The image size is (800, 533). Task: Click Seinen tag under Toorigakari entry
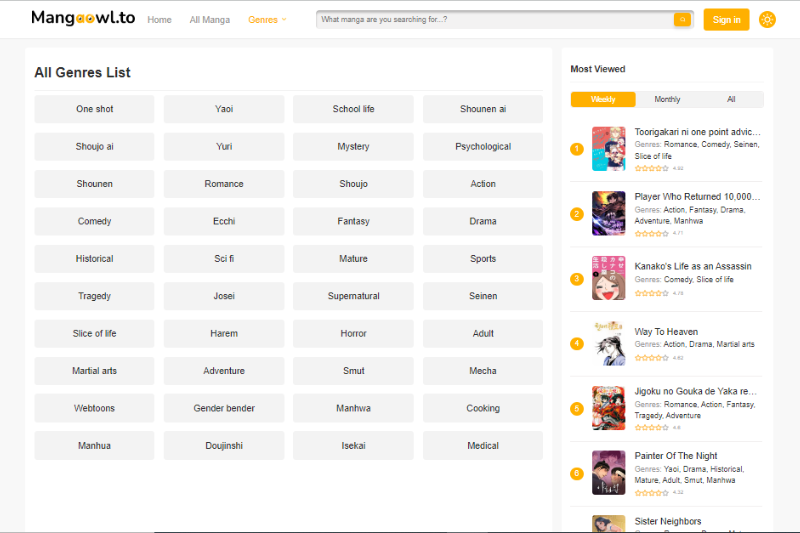[x=746, y=145]
